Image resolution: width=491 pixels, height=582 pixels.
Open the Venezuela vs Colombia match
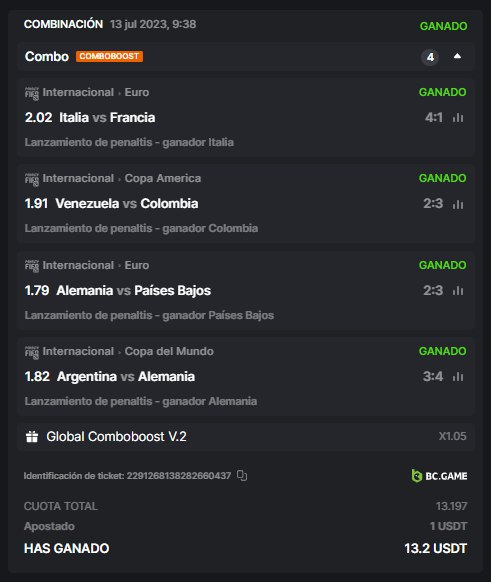[127, 204]
